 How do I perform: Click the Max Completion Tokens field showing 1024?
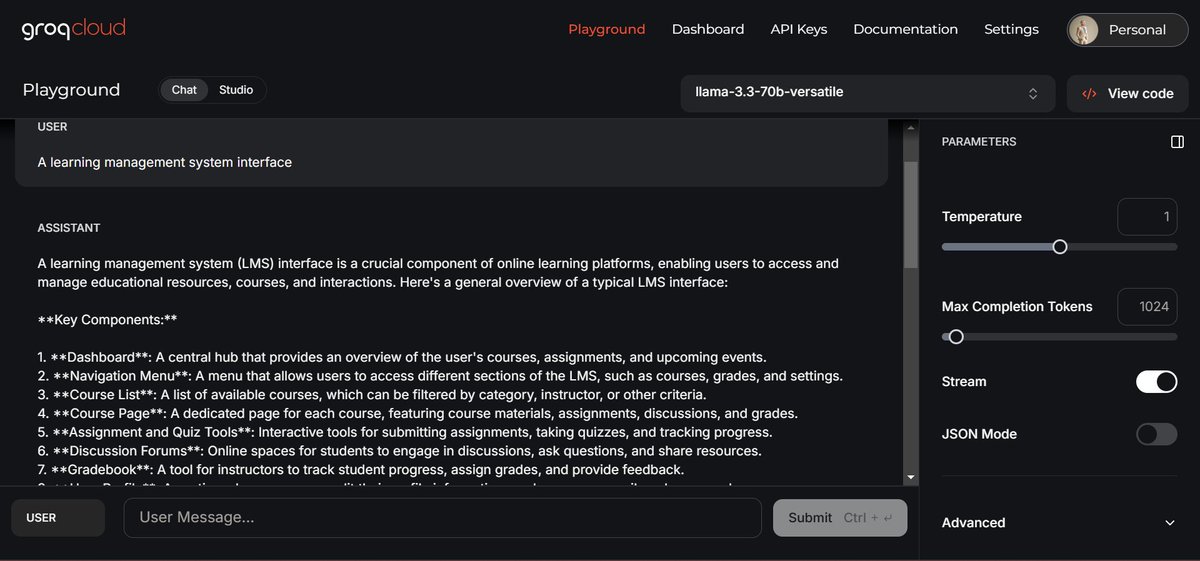click(1147, 307)
